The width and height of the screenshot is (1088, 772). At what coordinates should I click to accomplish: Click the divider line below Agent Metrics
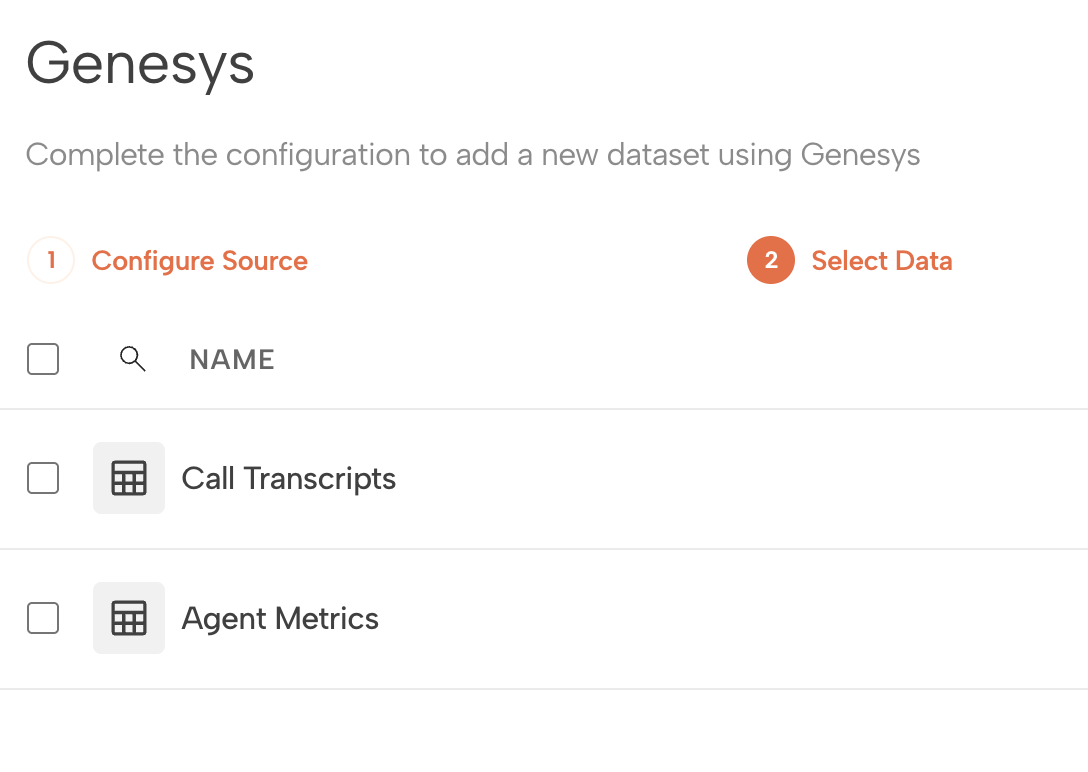(x=544, y=689)
